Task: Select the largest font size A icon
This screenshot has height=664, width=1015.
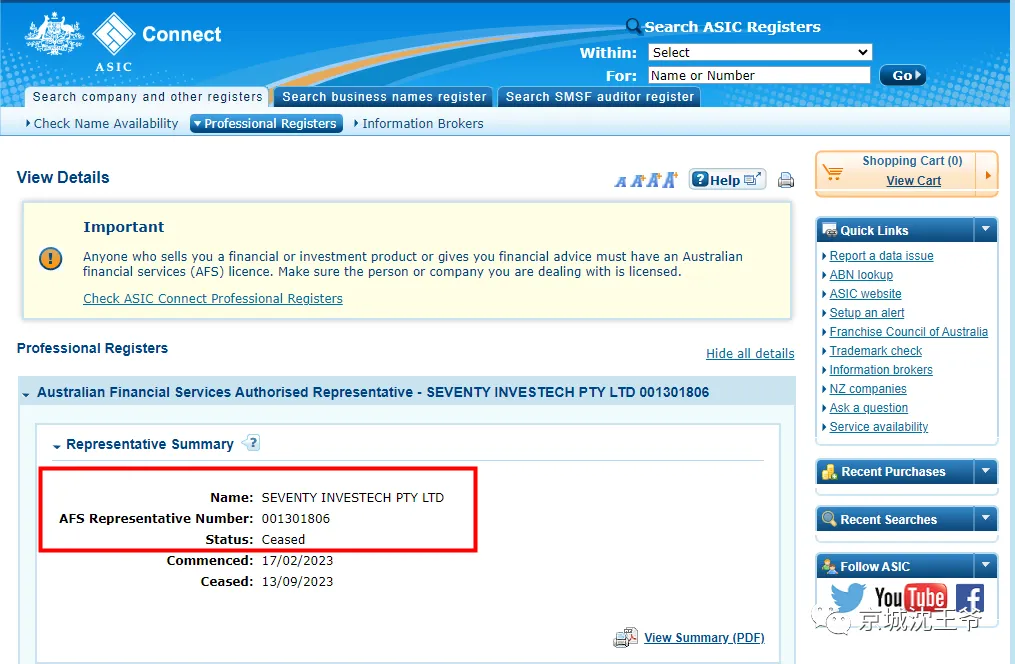Action: coord(670,179)
